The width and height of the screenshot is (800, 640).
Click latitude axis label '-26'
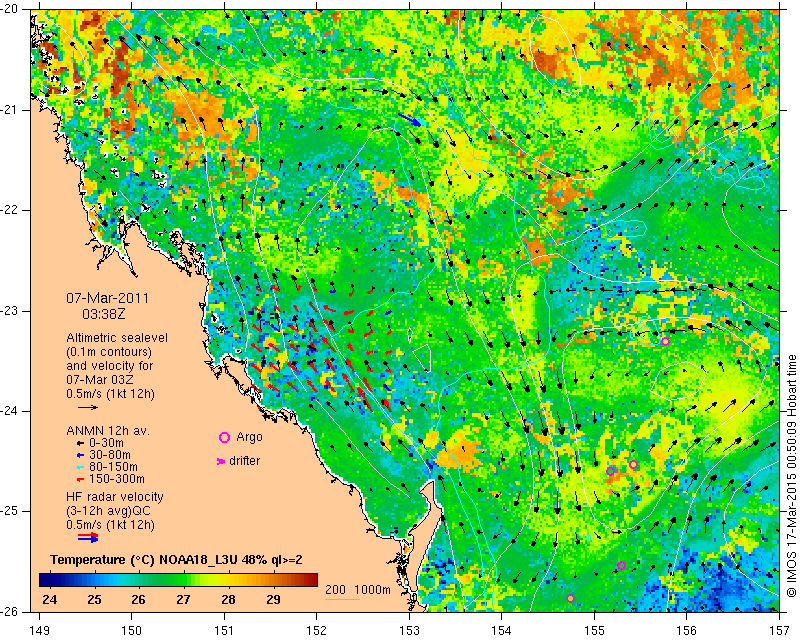(x=11, y=611)
